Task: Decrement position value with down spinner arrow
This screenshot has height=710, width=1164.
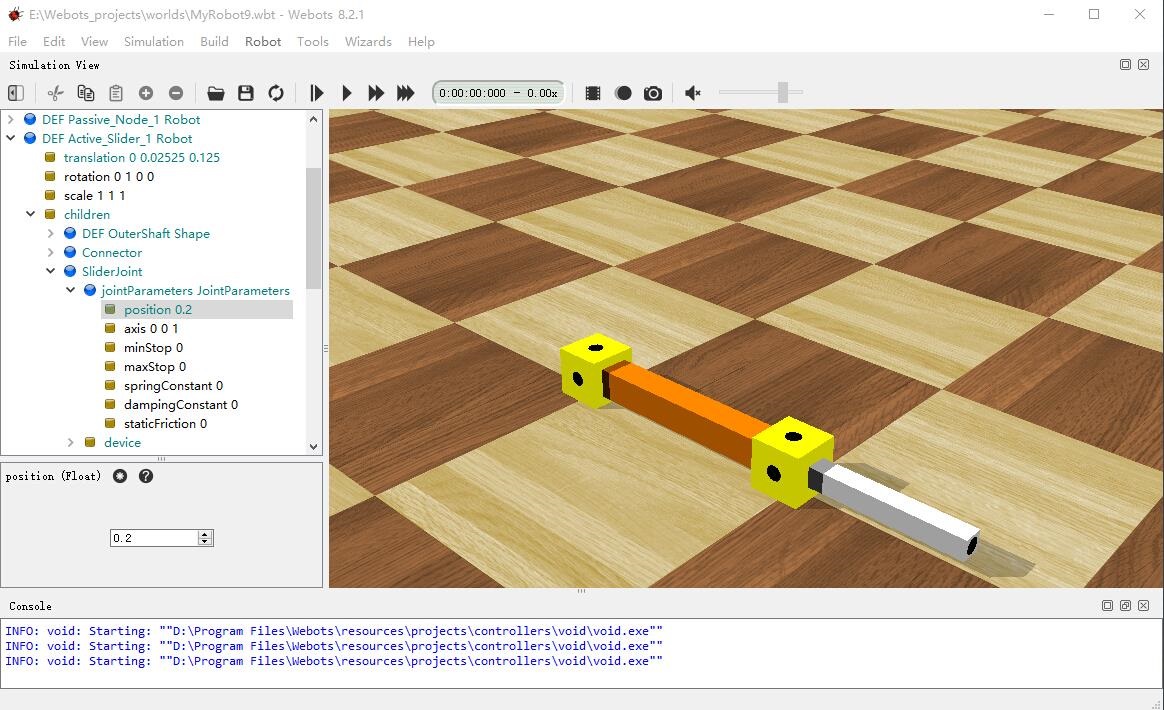Action: [205, 542]
